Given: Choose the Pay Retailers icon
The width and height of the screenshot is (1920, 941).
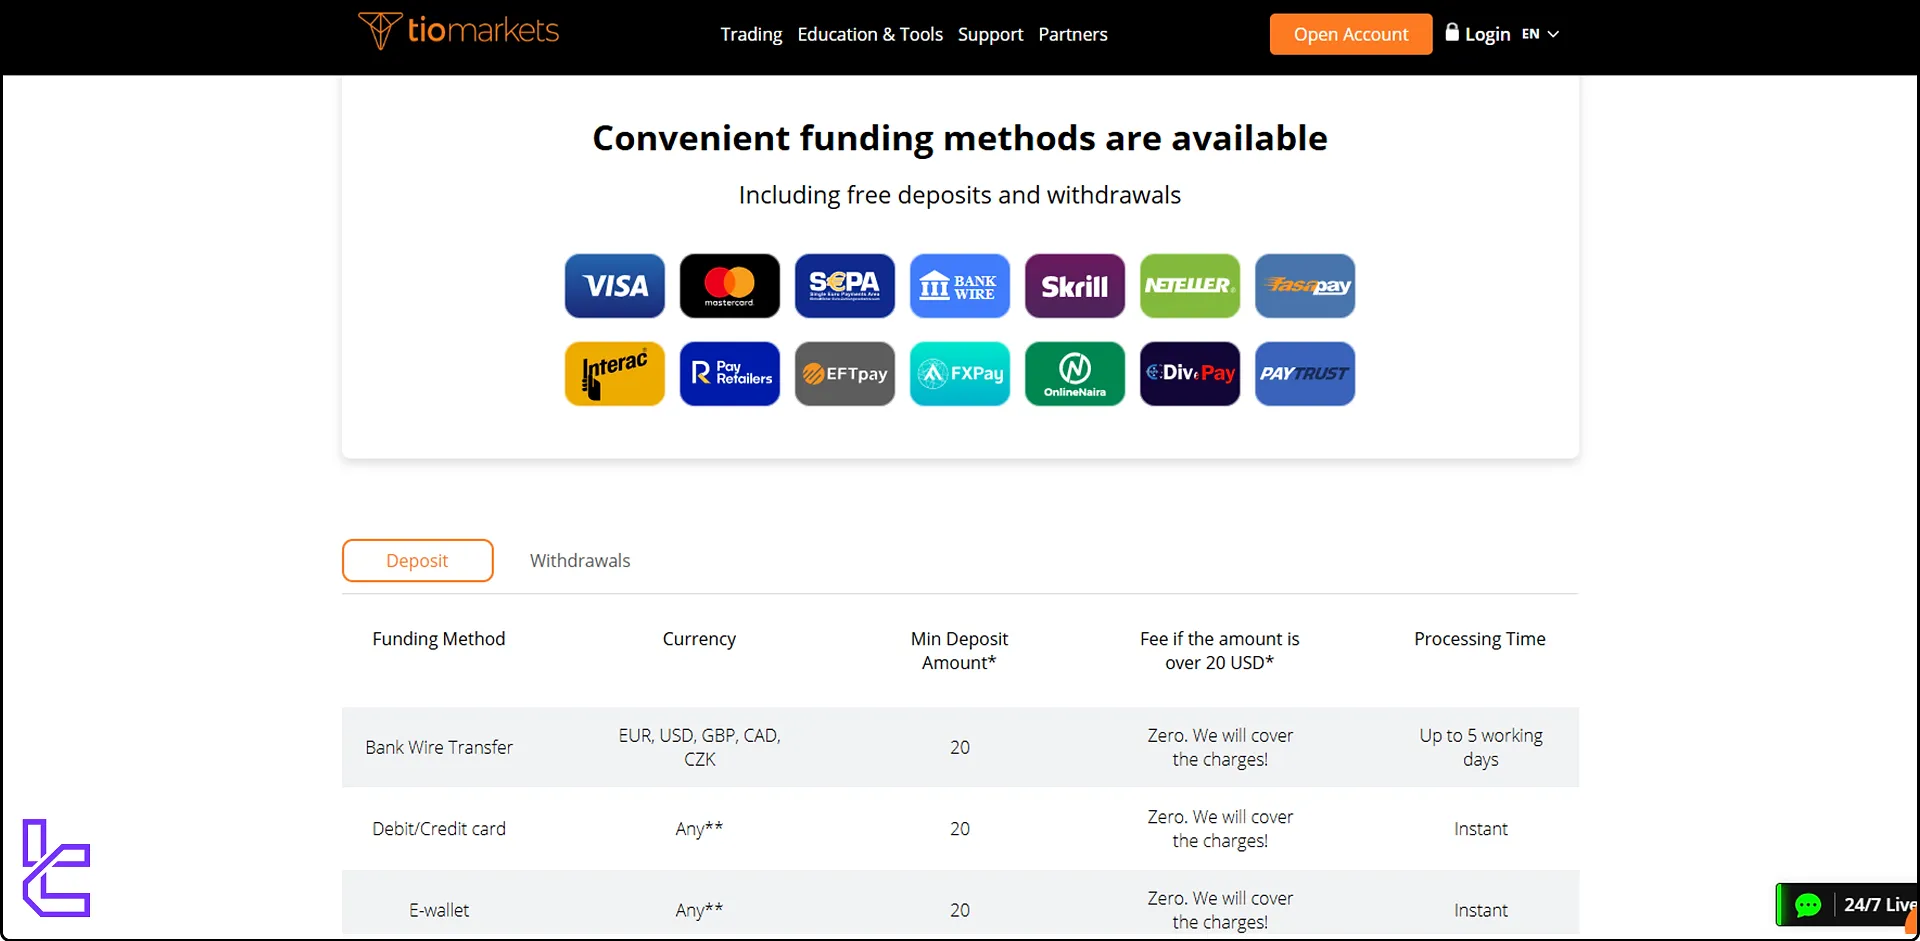Looking at the screenshot, I should pyautogui.click(x=730, y=374).
